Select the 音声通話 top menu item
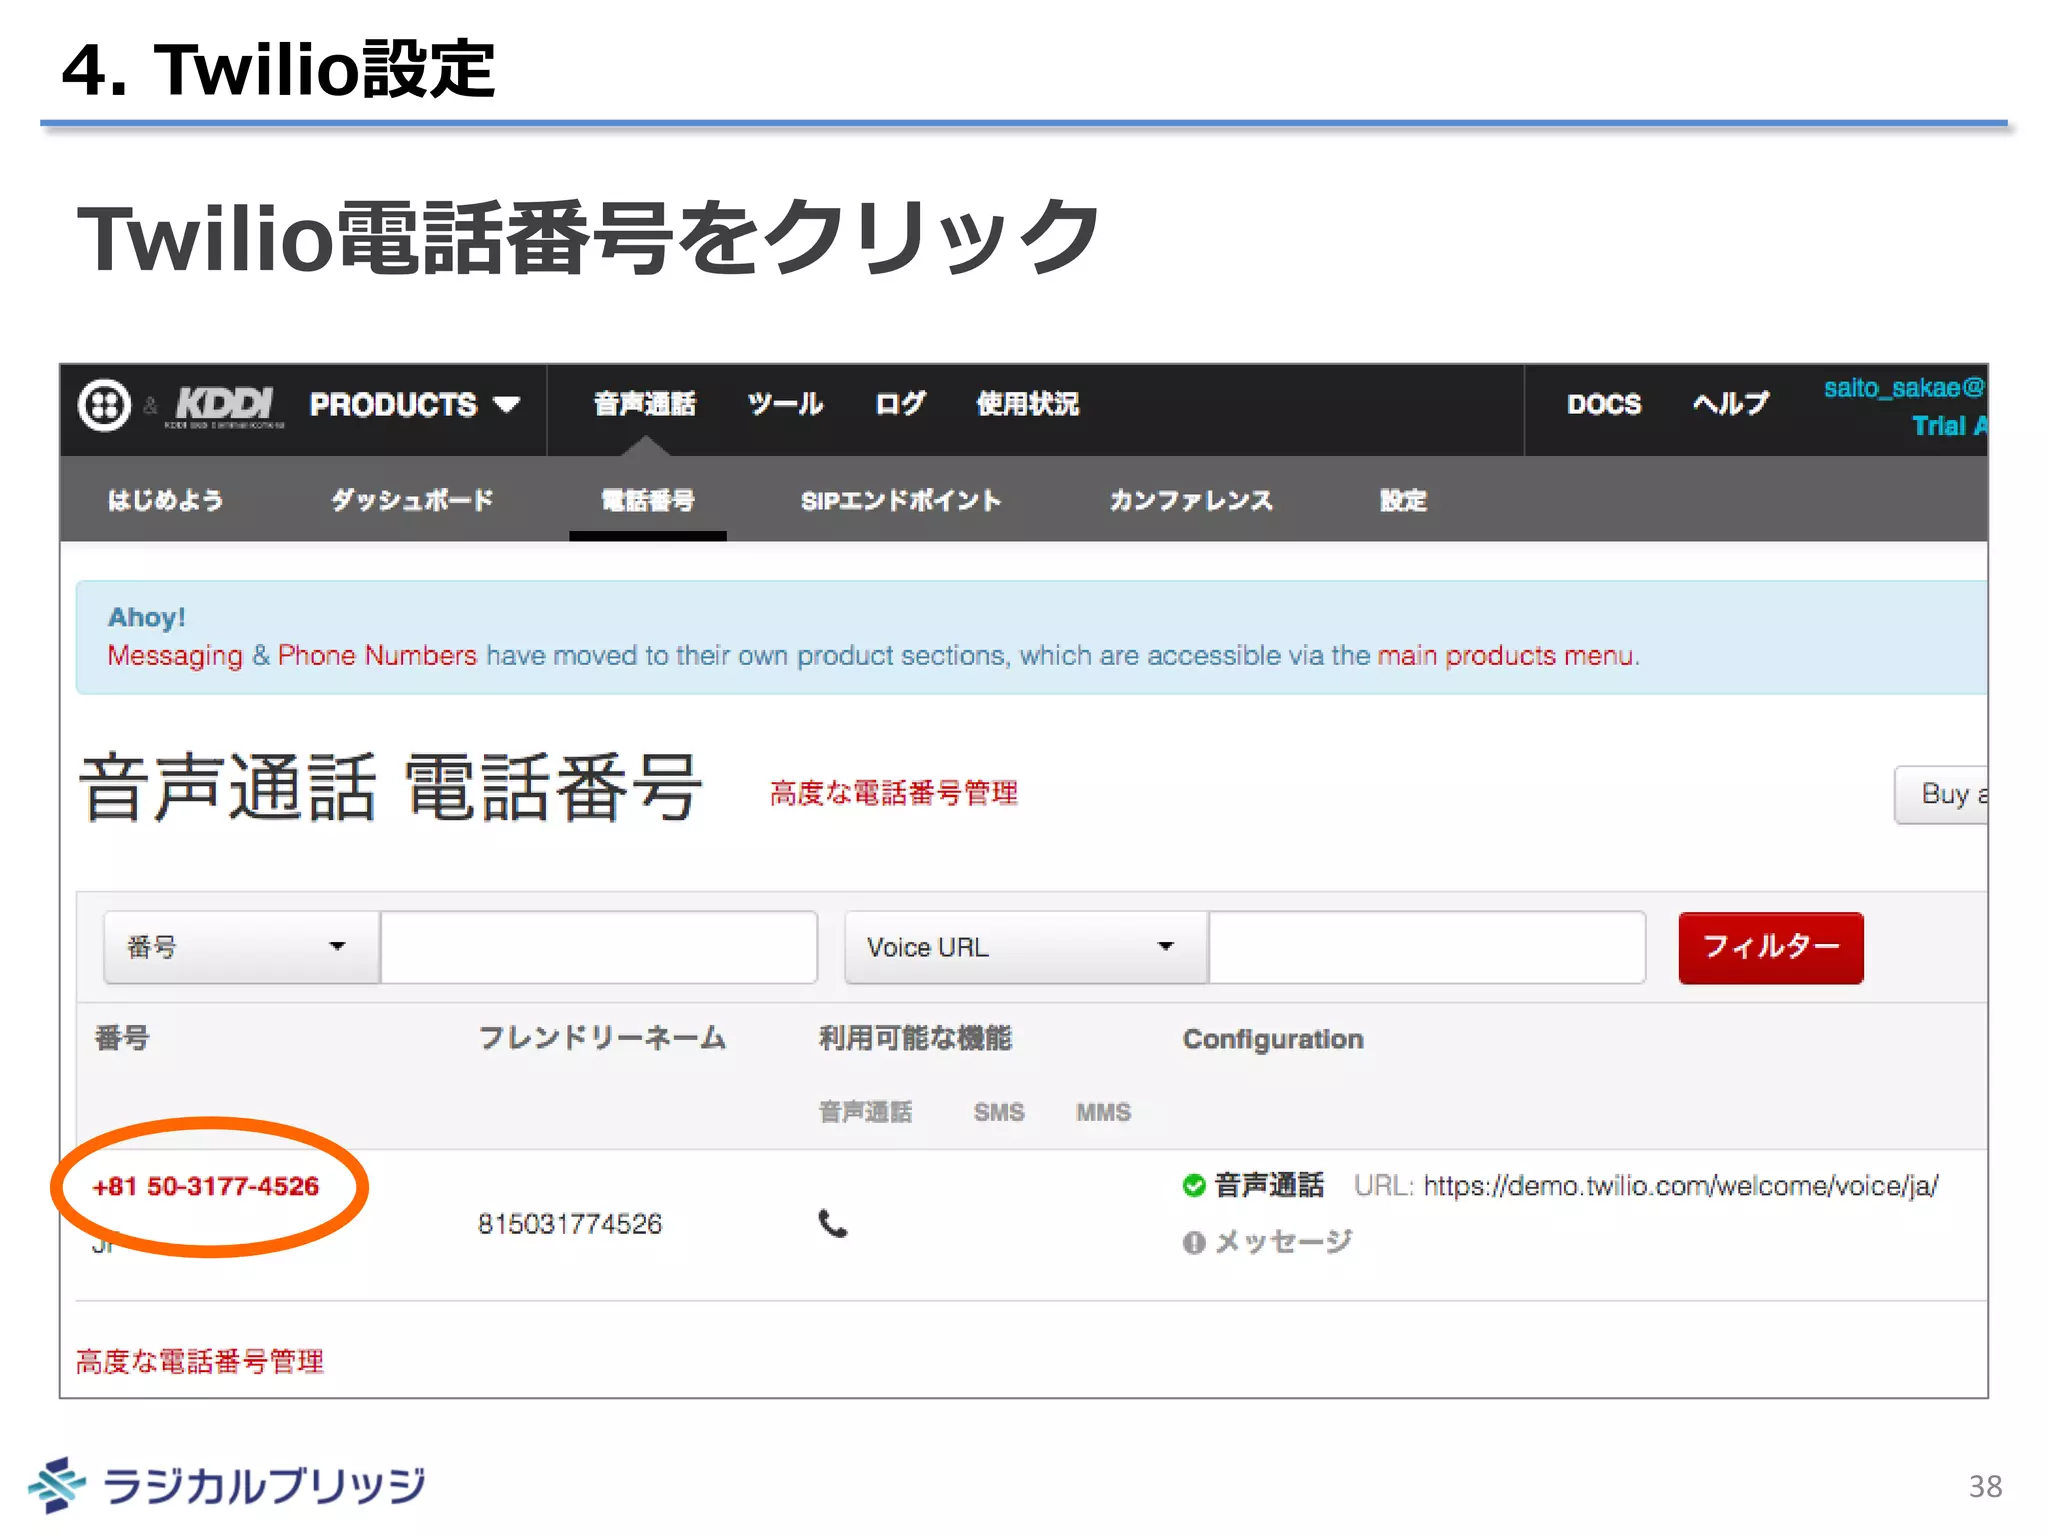Screen dimensions: 2048x1536 coord(644,404)
